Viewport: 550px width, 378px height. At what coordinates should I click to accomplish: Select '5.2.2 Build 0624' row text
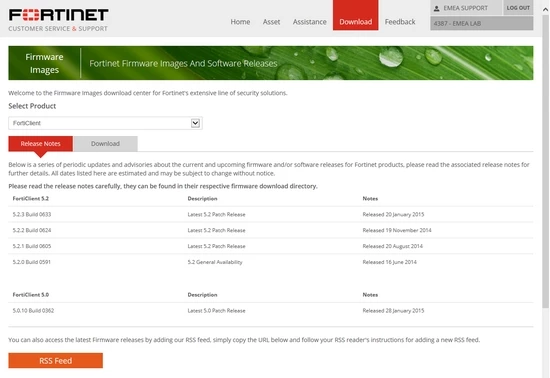coord(32,230)
